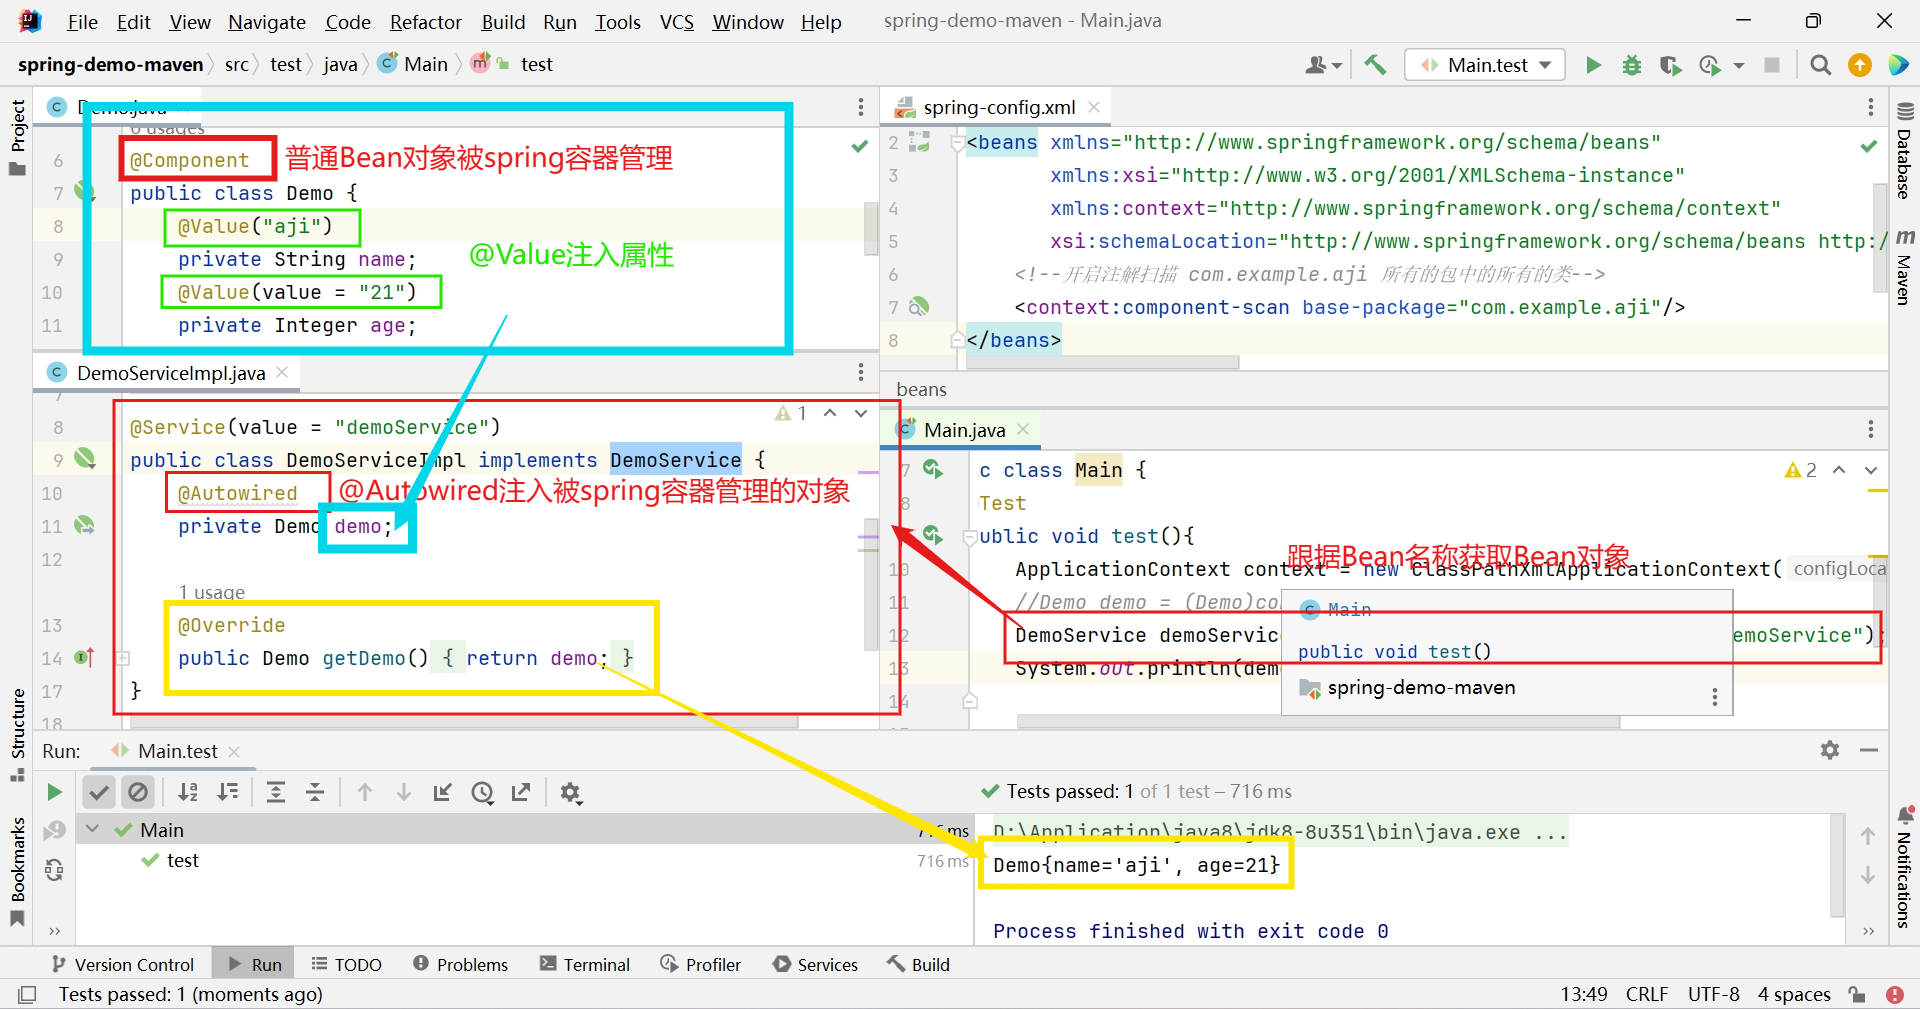Click the Main breadcrumb in navigation bar
The height and width of the screenshot is (1009, 1920).
(x=415, y=64)
